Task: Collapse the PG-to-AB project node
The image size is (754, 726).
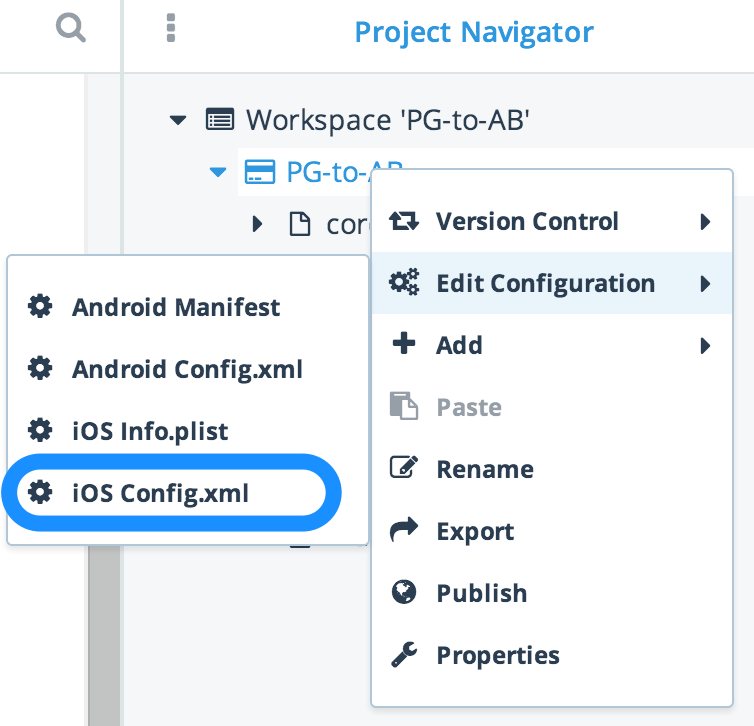Action: pos(218,172)
